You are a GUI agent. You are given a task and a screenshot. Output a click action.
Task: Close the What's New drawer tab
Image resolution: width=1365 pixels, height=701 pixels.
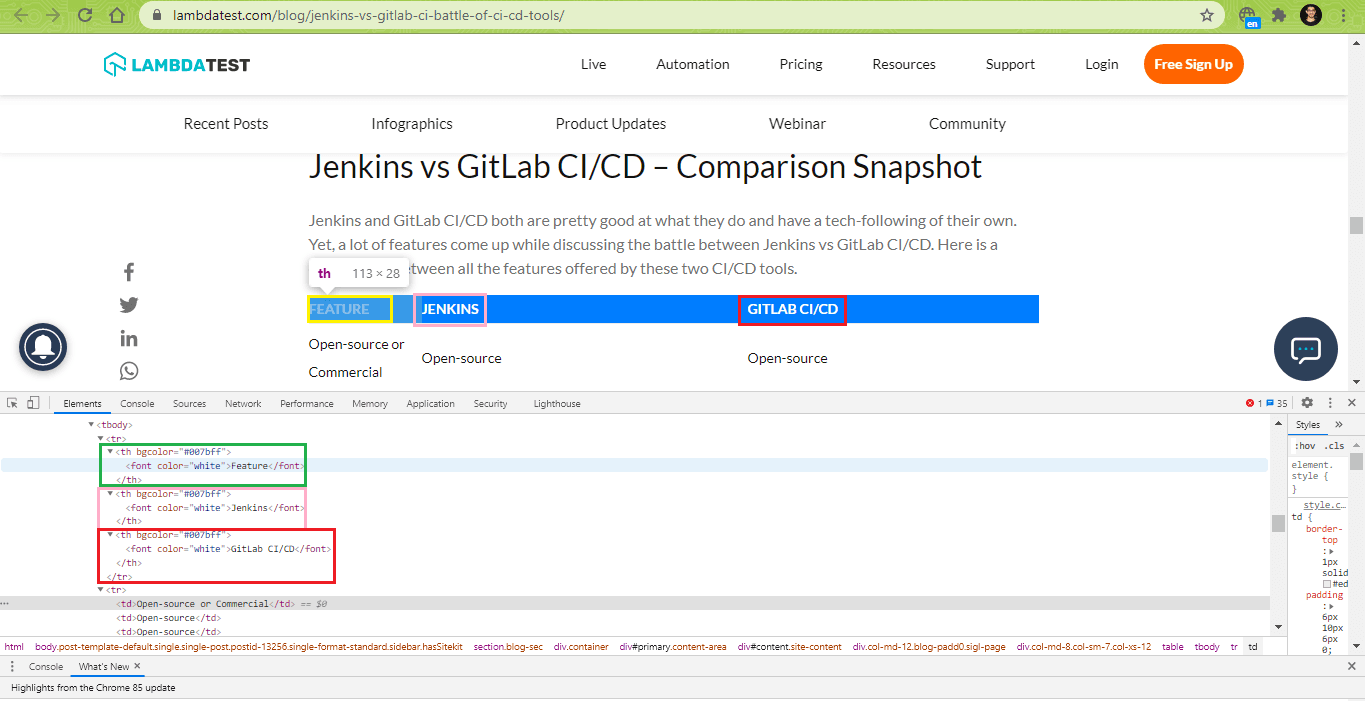[x=137, y=666]
